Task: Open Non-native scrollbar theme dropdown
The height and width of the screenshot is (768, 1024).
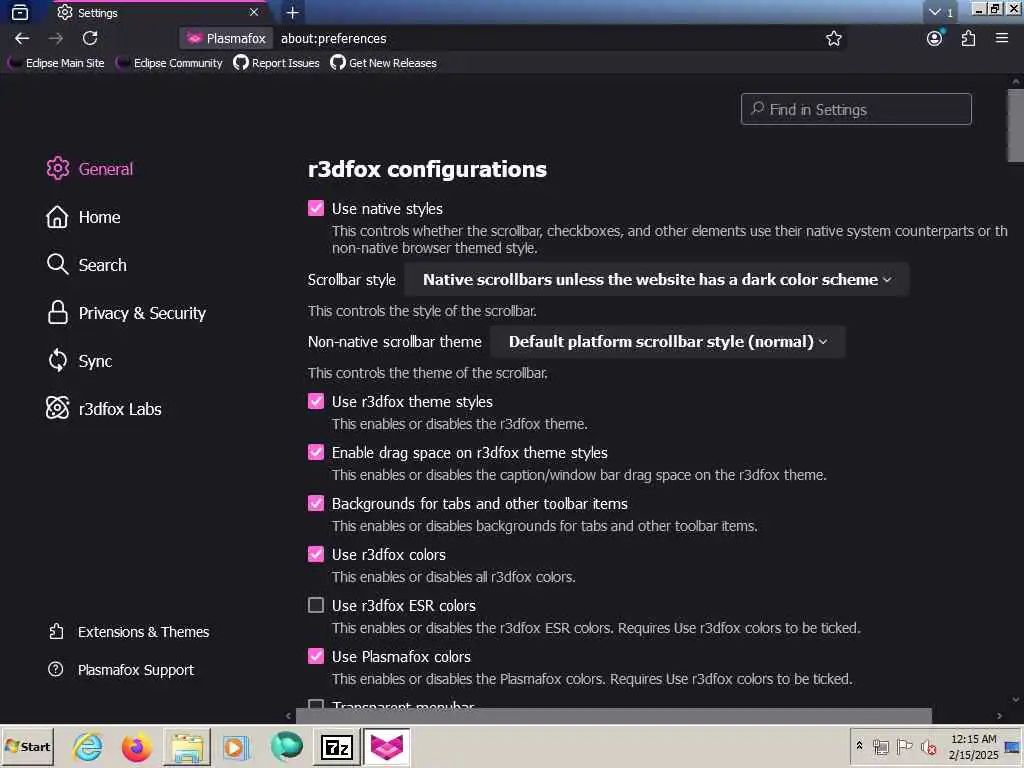Action: (667, 342)
